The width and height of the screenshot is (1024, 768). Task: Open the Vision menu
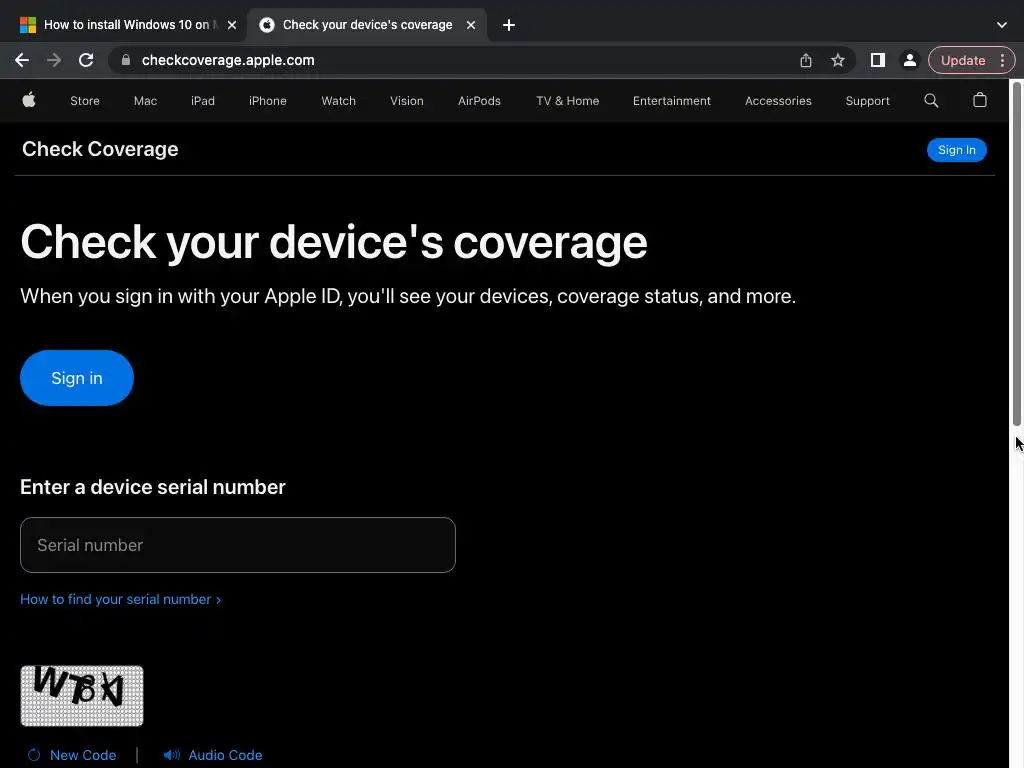[407, 101]
